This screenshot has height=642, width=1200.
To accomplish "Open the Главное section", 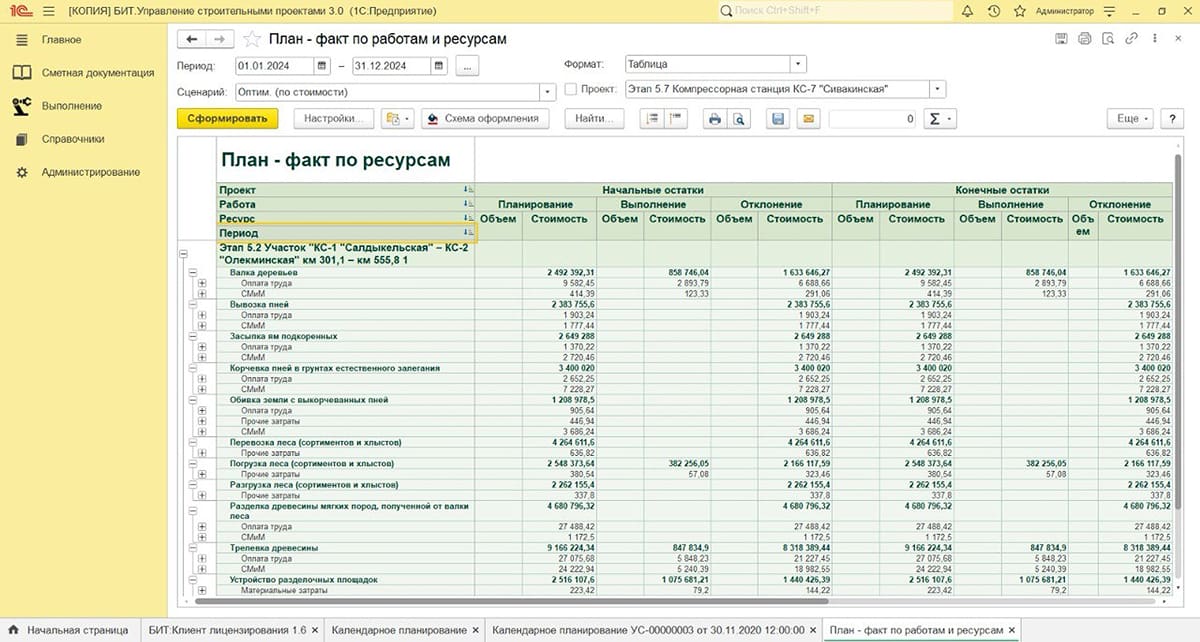I will pyautogui.click(x=61, y=40).
